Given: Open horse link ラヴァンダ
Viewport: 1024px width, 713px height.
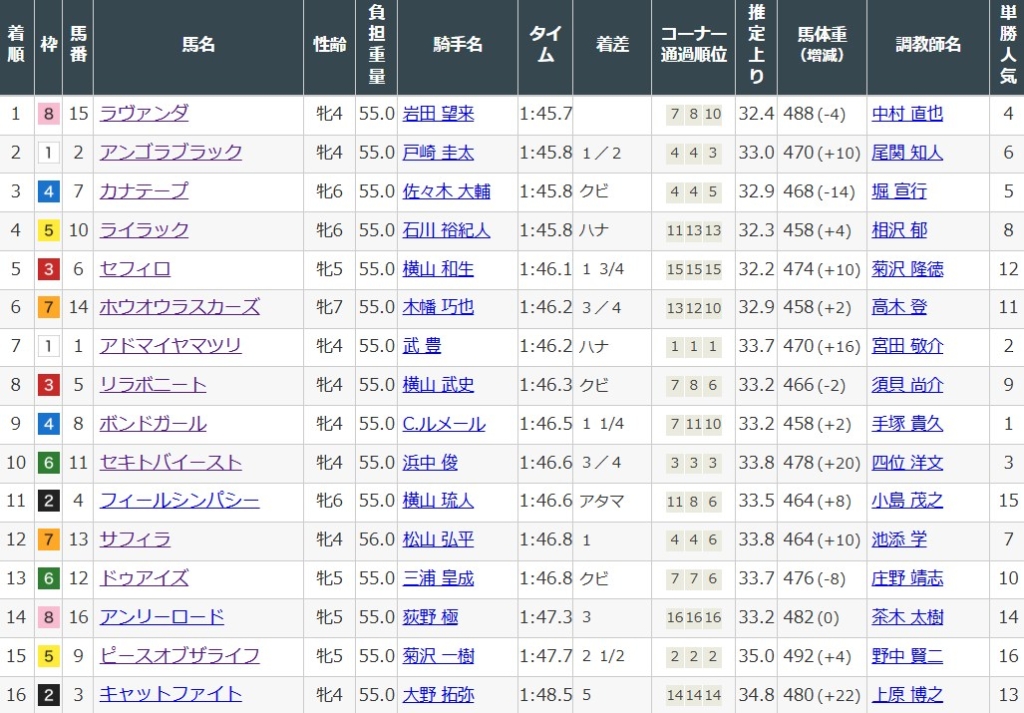Looking at the screenshot, I should (143, 114).
